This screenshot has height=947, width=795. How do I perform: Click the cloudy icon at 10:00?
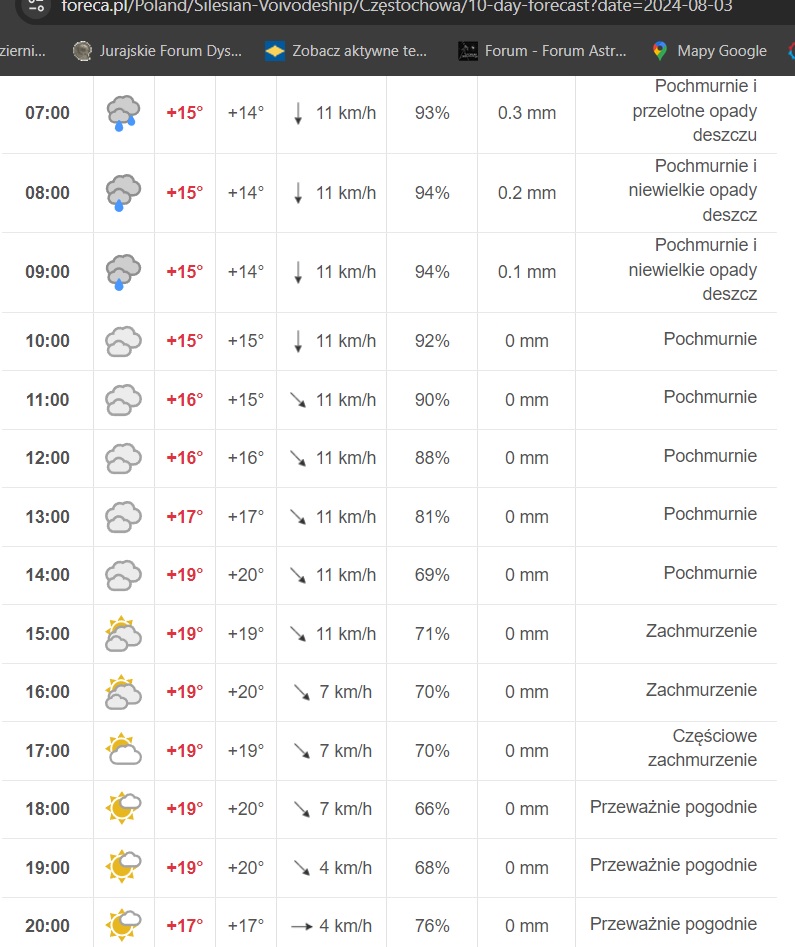[123, 341]
